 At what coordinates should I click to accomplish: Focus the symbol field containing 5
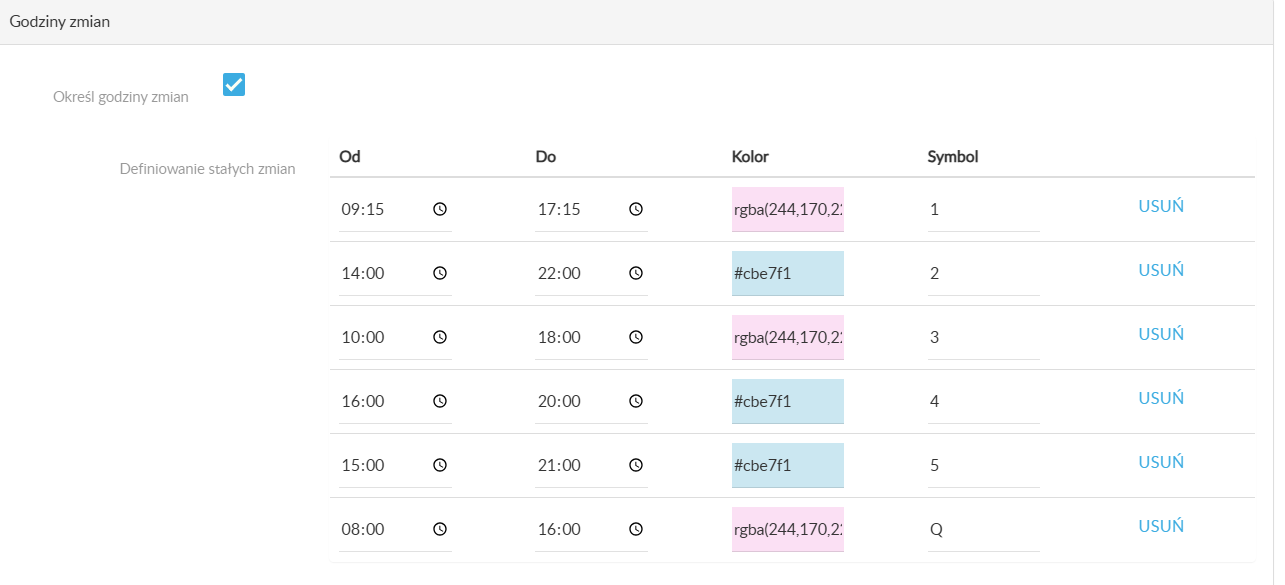pyautogui.click(x=984, y=466)
